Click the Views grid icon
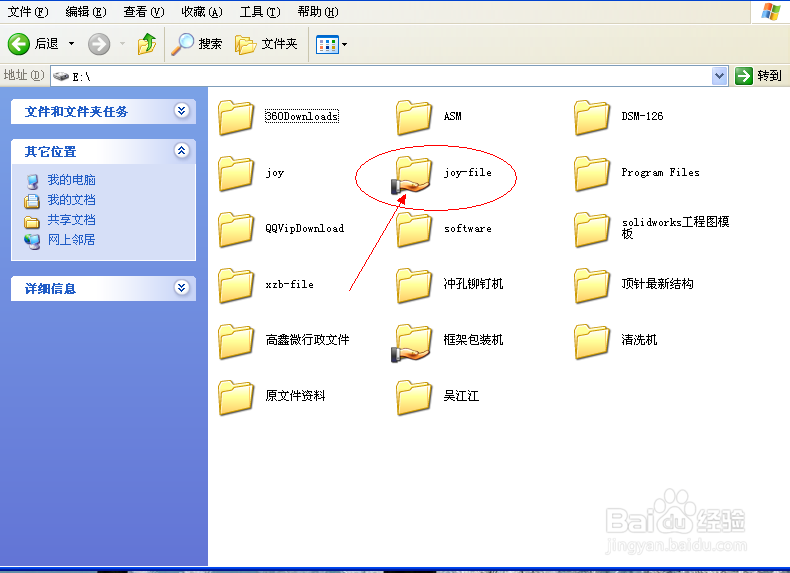 (x=327, y=44)
